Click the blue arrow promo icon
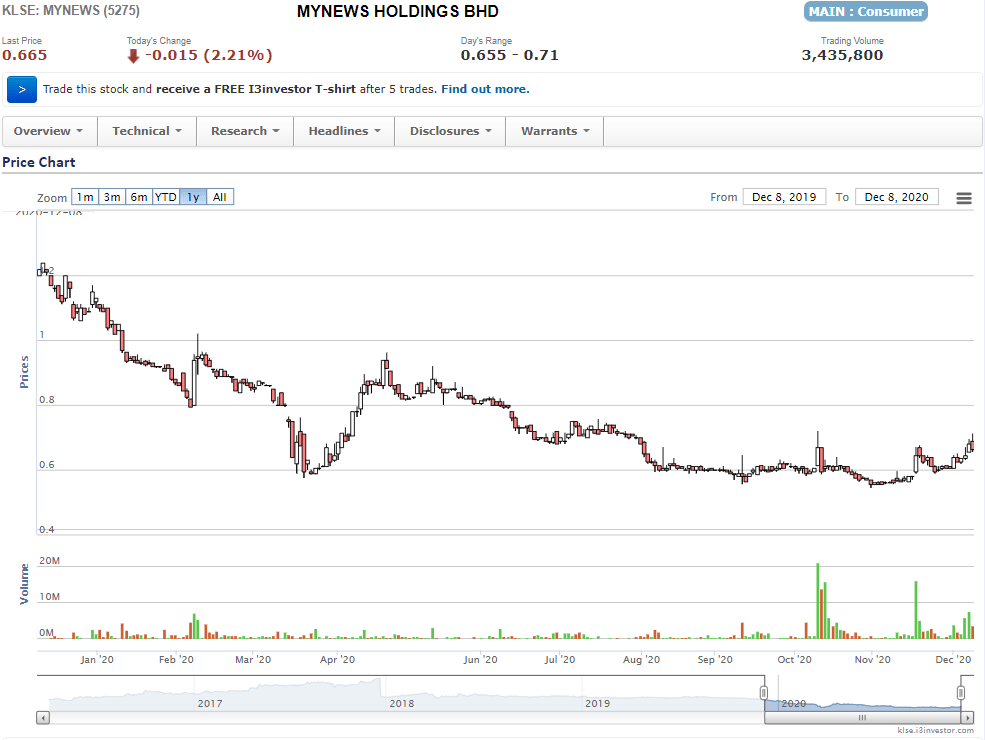Image resolution: width=985 pixels, height=740 pixels. 22,89
